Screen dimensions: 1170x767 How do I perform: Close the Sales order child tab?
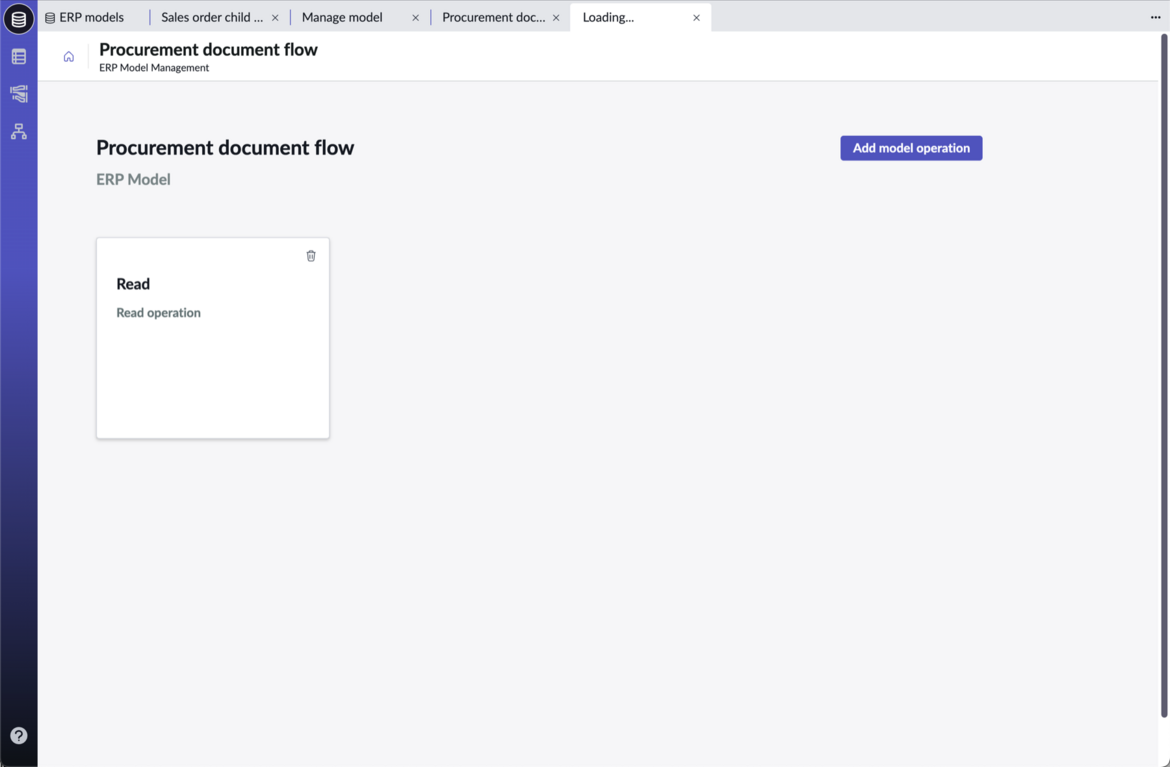(275, 18)
